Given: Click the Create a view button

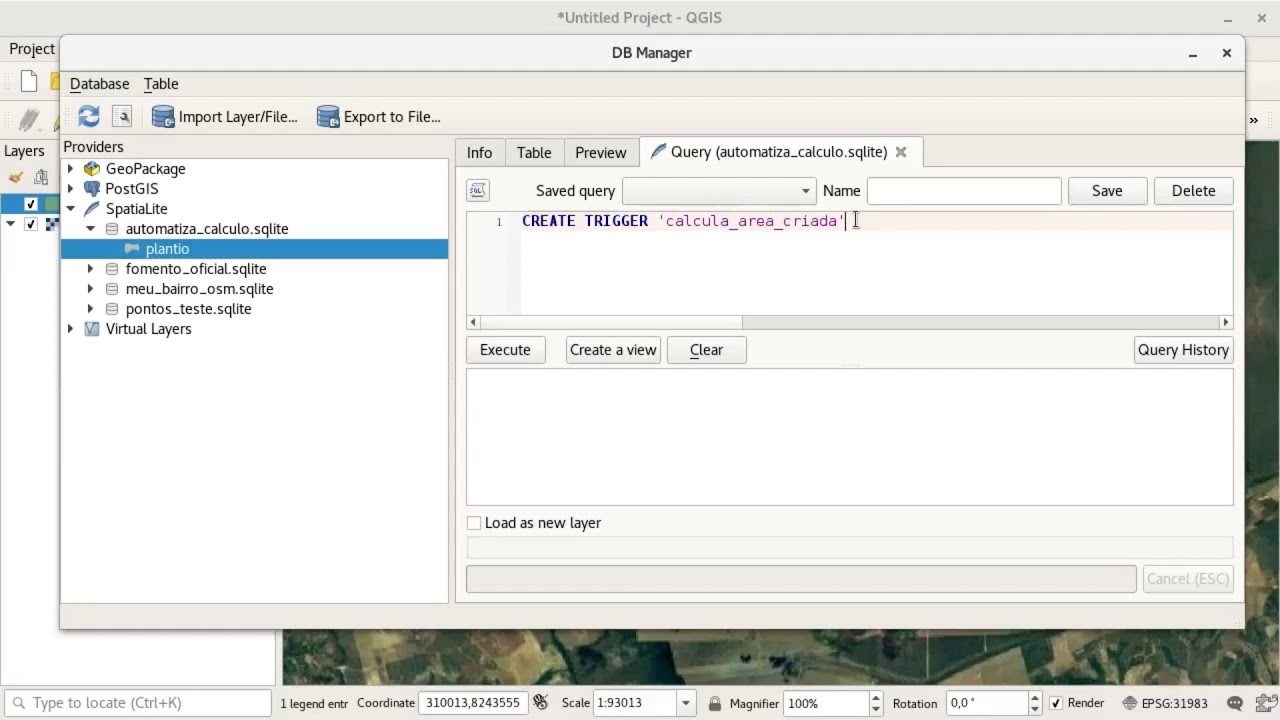Looking at the screenshot, I should (x=613, y=350).
